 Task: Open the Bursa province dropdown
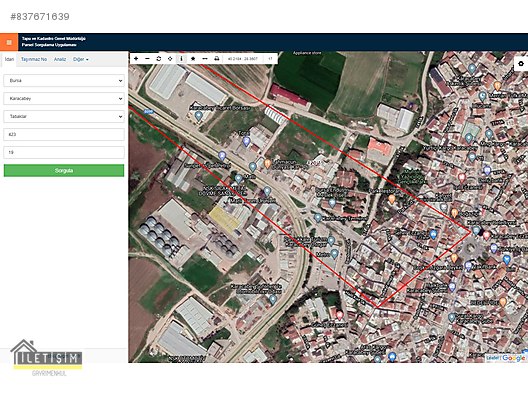[x=64, y=81]
